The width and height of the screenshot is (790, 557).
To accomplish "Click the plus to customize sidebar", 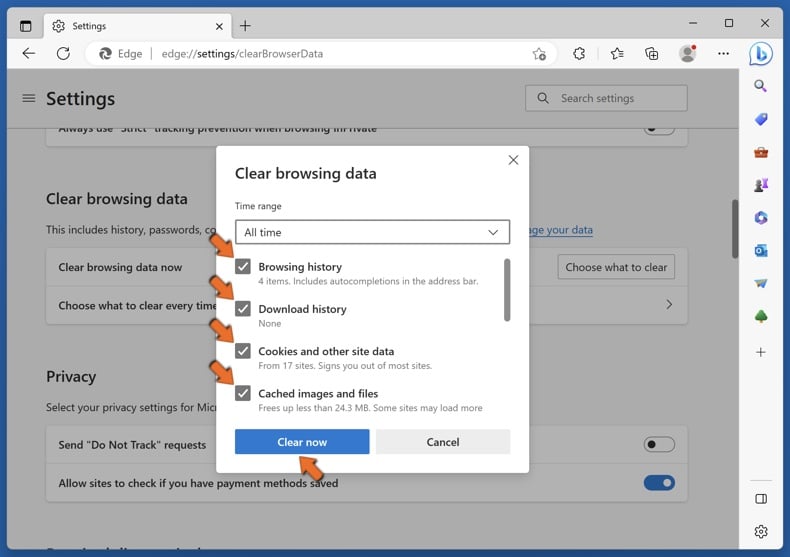I will pyautogui.click(x=761, y=352).
